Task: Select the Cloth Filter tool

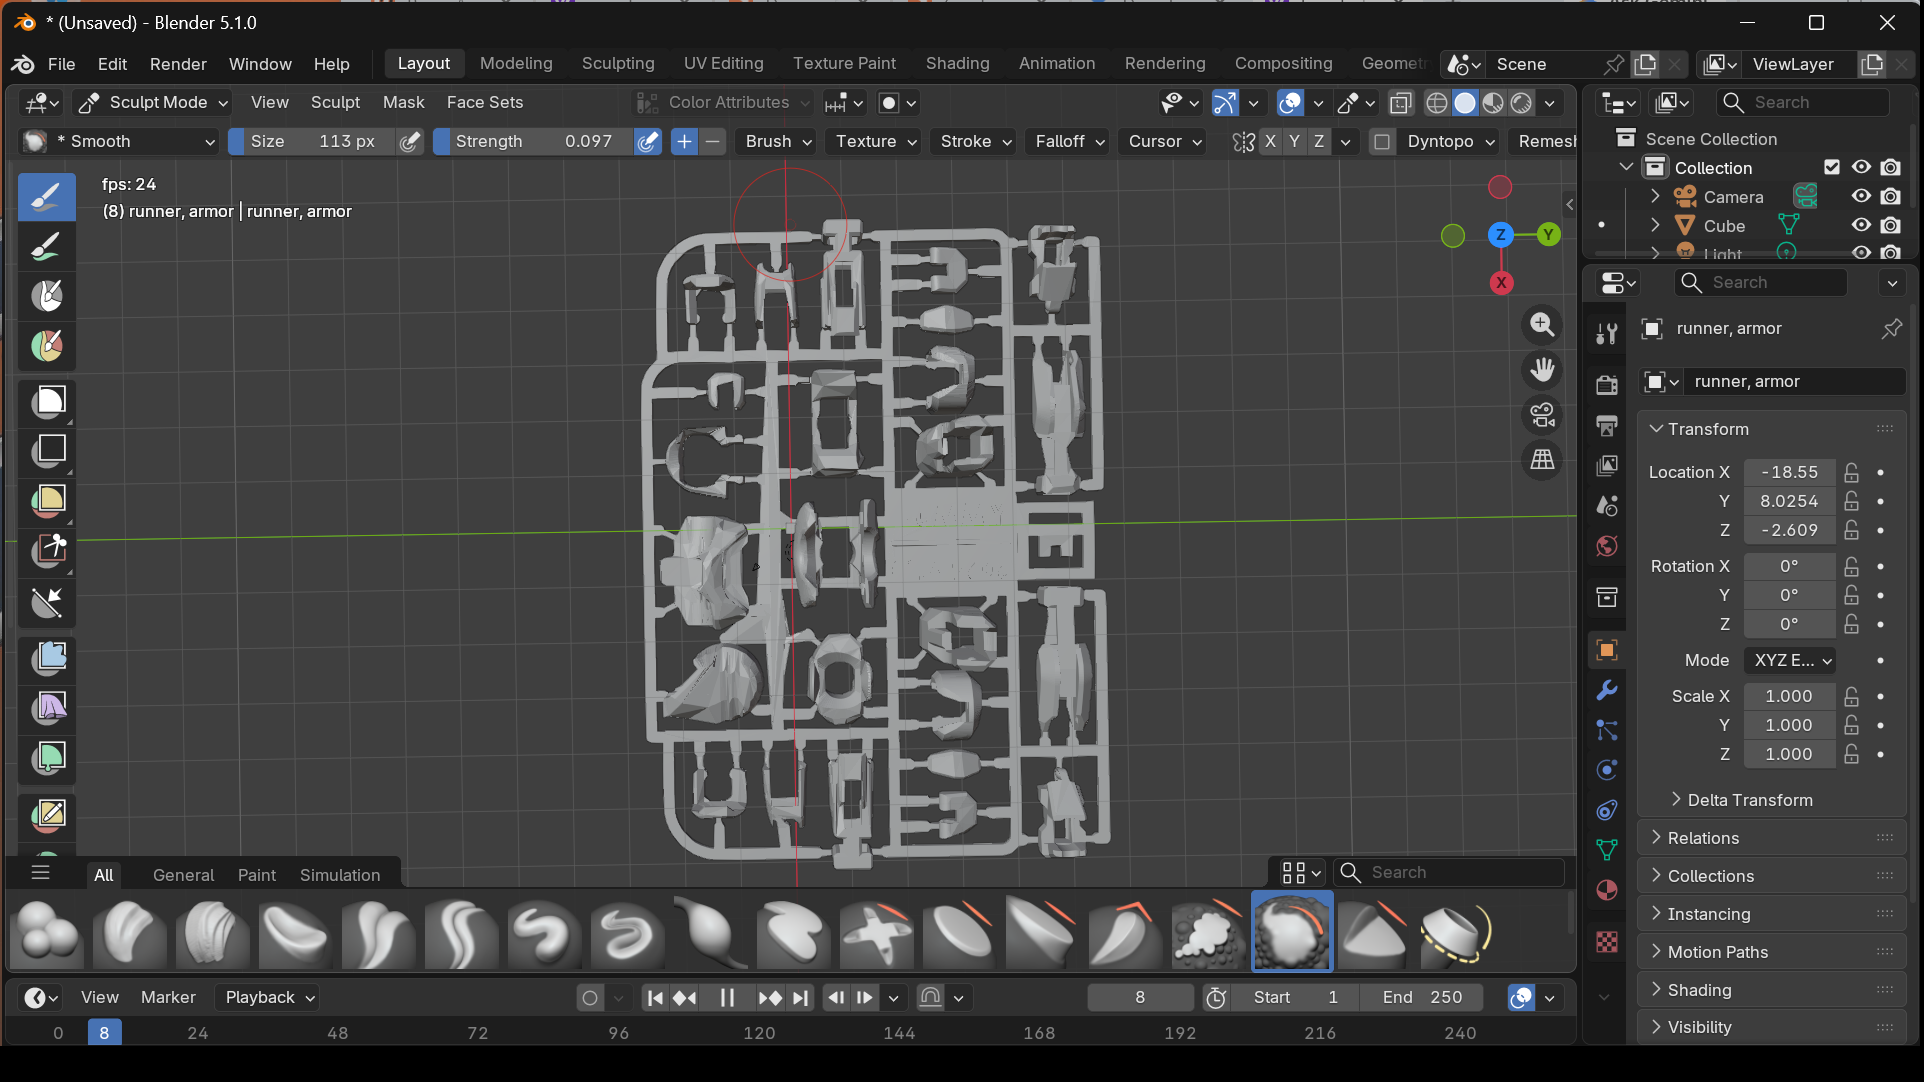Action: (x=47, y=707)
